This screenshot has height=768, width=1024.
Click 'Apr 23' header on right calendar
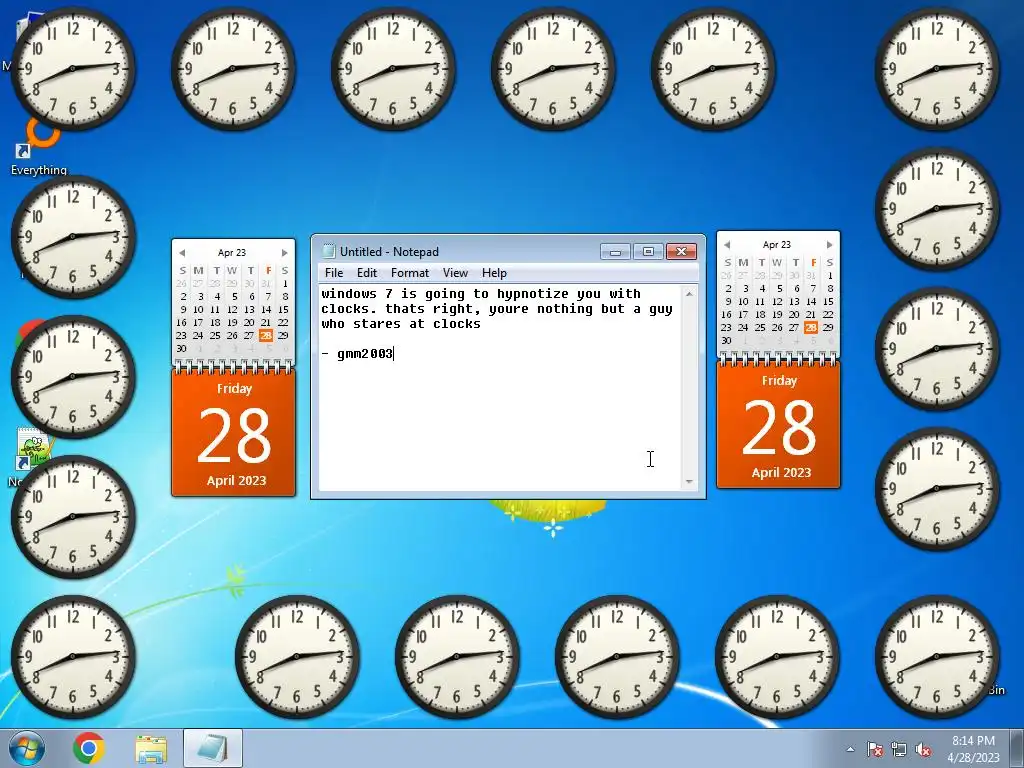[x=776, y=245]
